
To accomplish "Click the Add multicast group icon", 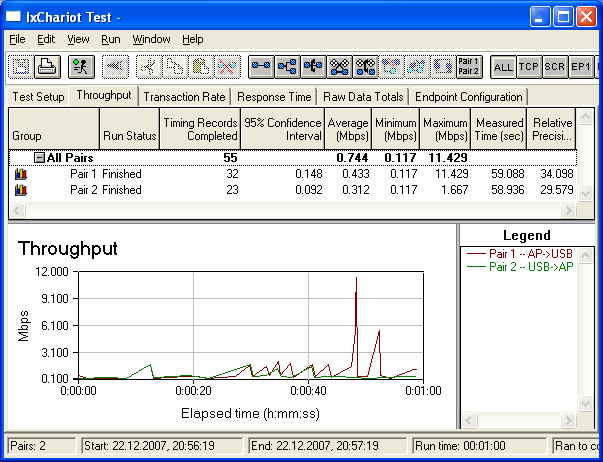I will click(287, 67).
